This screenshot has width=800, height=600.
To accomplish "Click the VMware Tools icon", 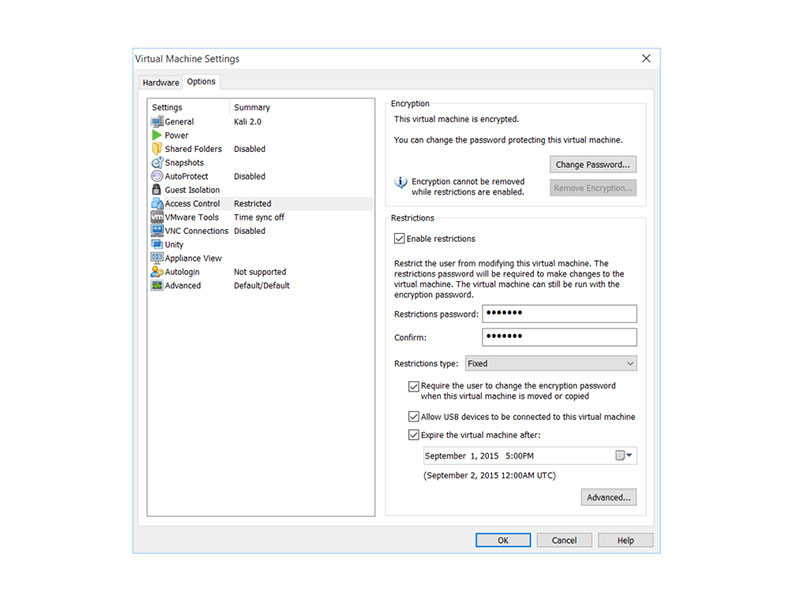I will (157, 217).
